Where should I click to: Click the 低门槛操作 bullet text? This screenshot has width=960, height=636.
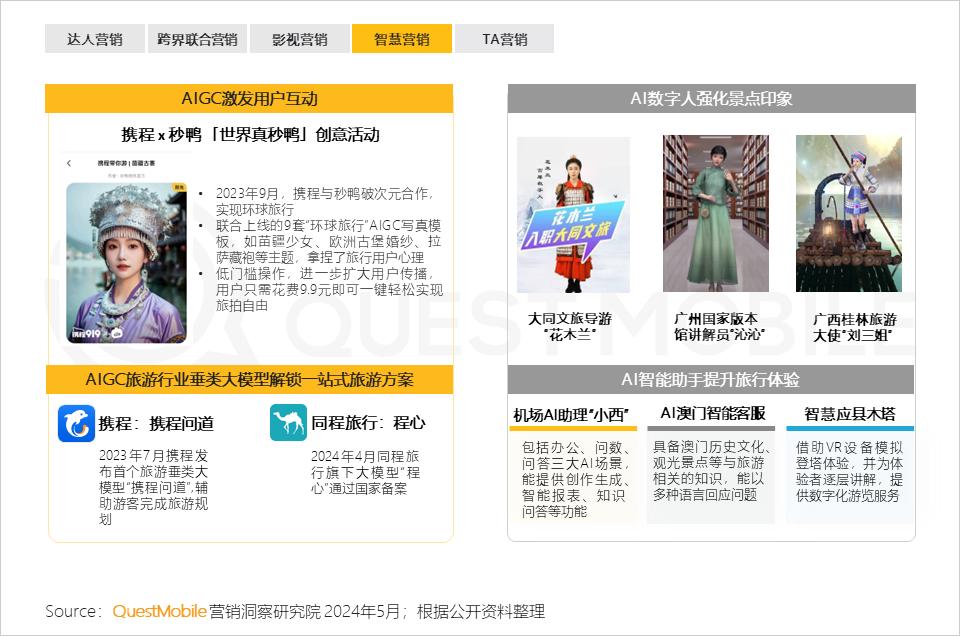pyautogui.click(x=329, y=290)
